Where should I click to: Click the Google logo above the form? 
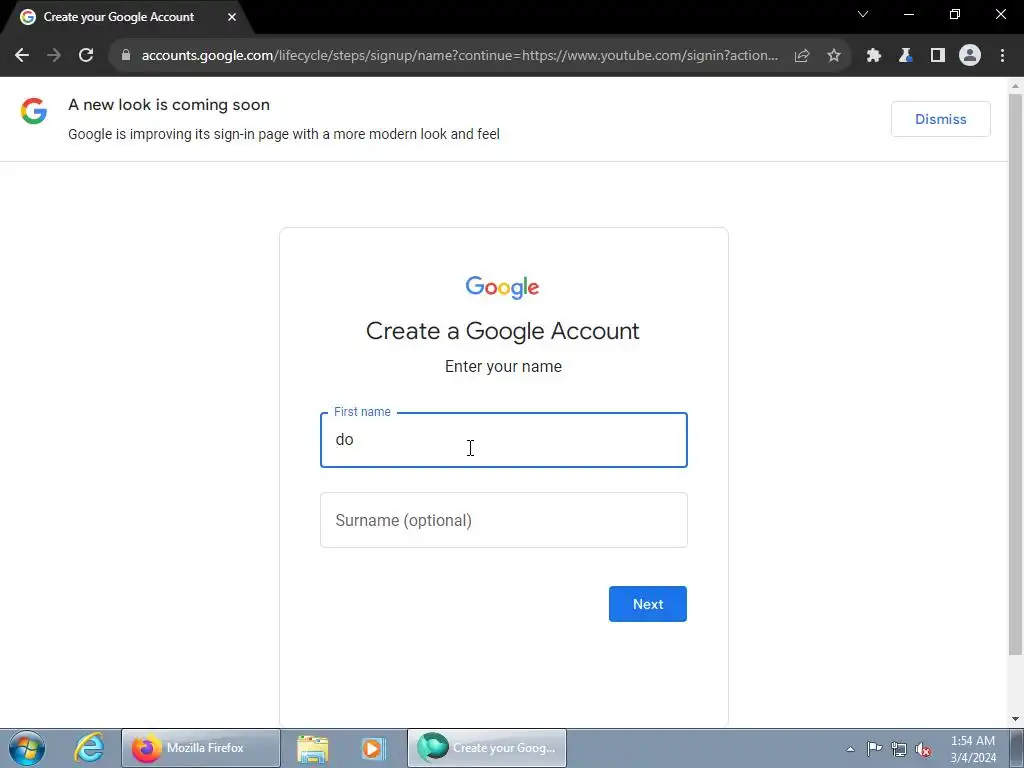[x=502, y=287]
